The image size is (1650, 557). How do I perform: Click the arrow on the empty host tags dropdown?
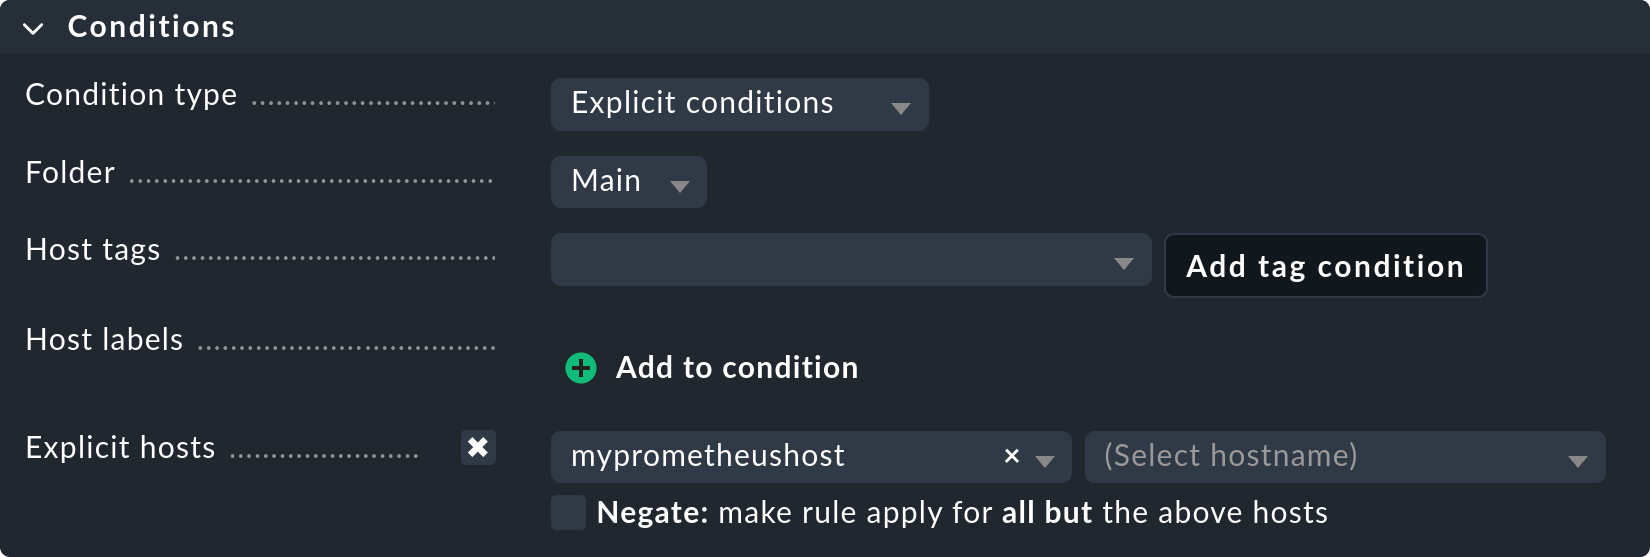1123,264
